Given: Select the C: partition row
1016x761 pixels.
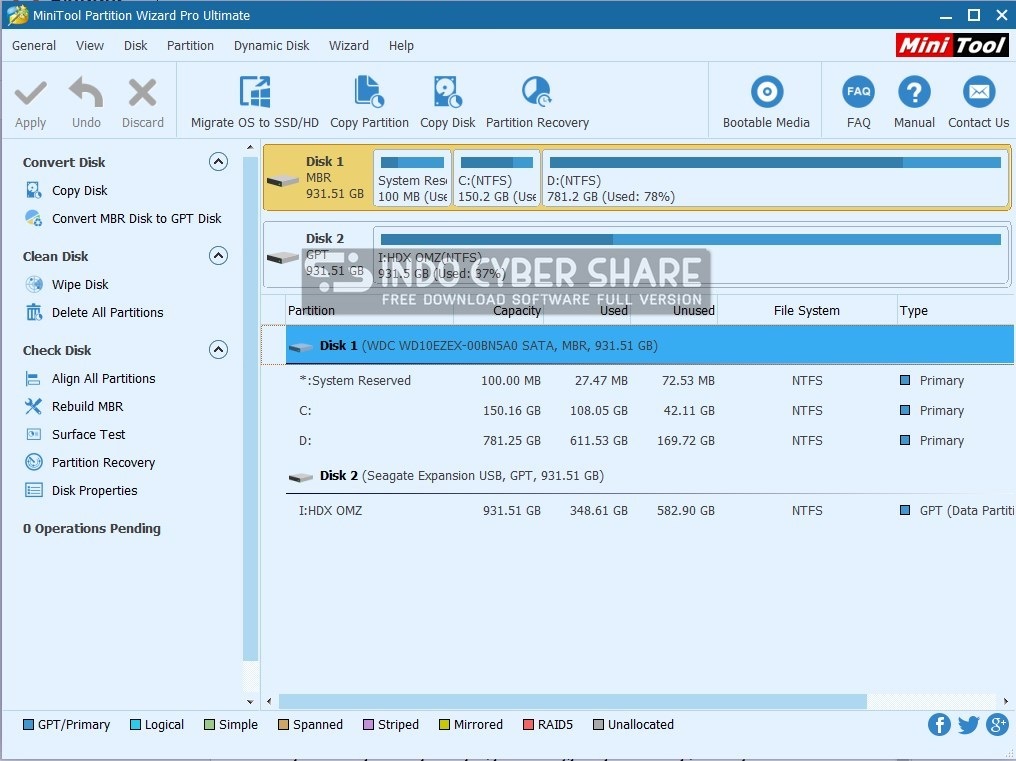Looking at the screenshot, I should tap(650, 410).
